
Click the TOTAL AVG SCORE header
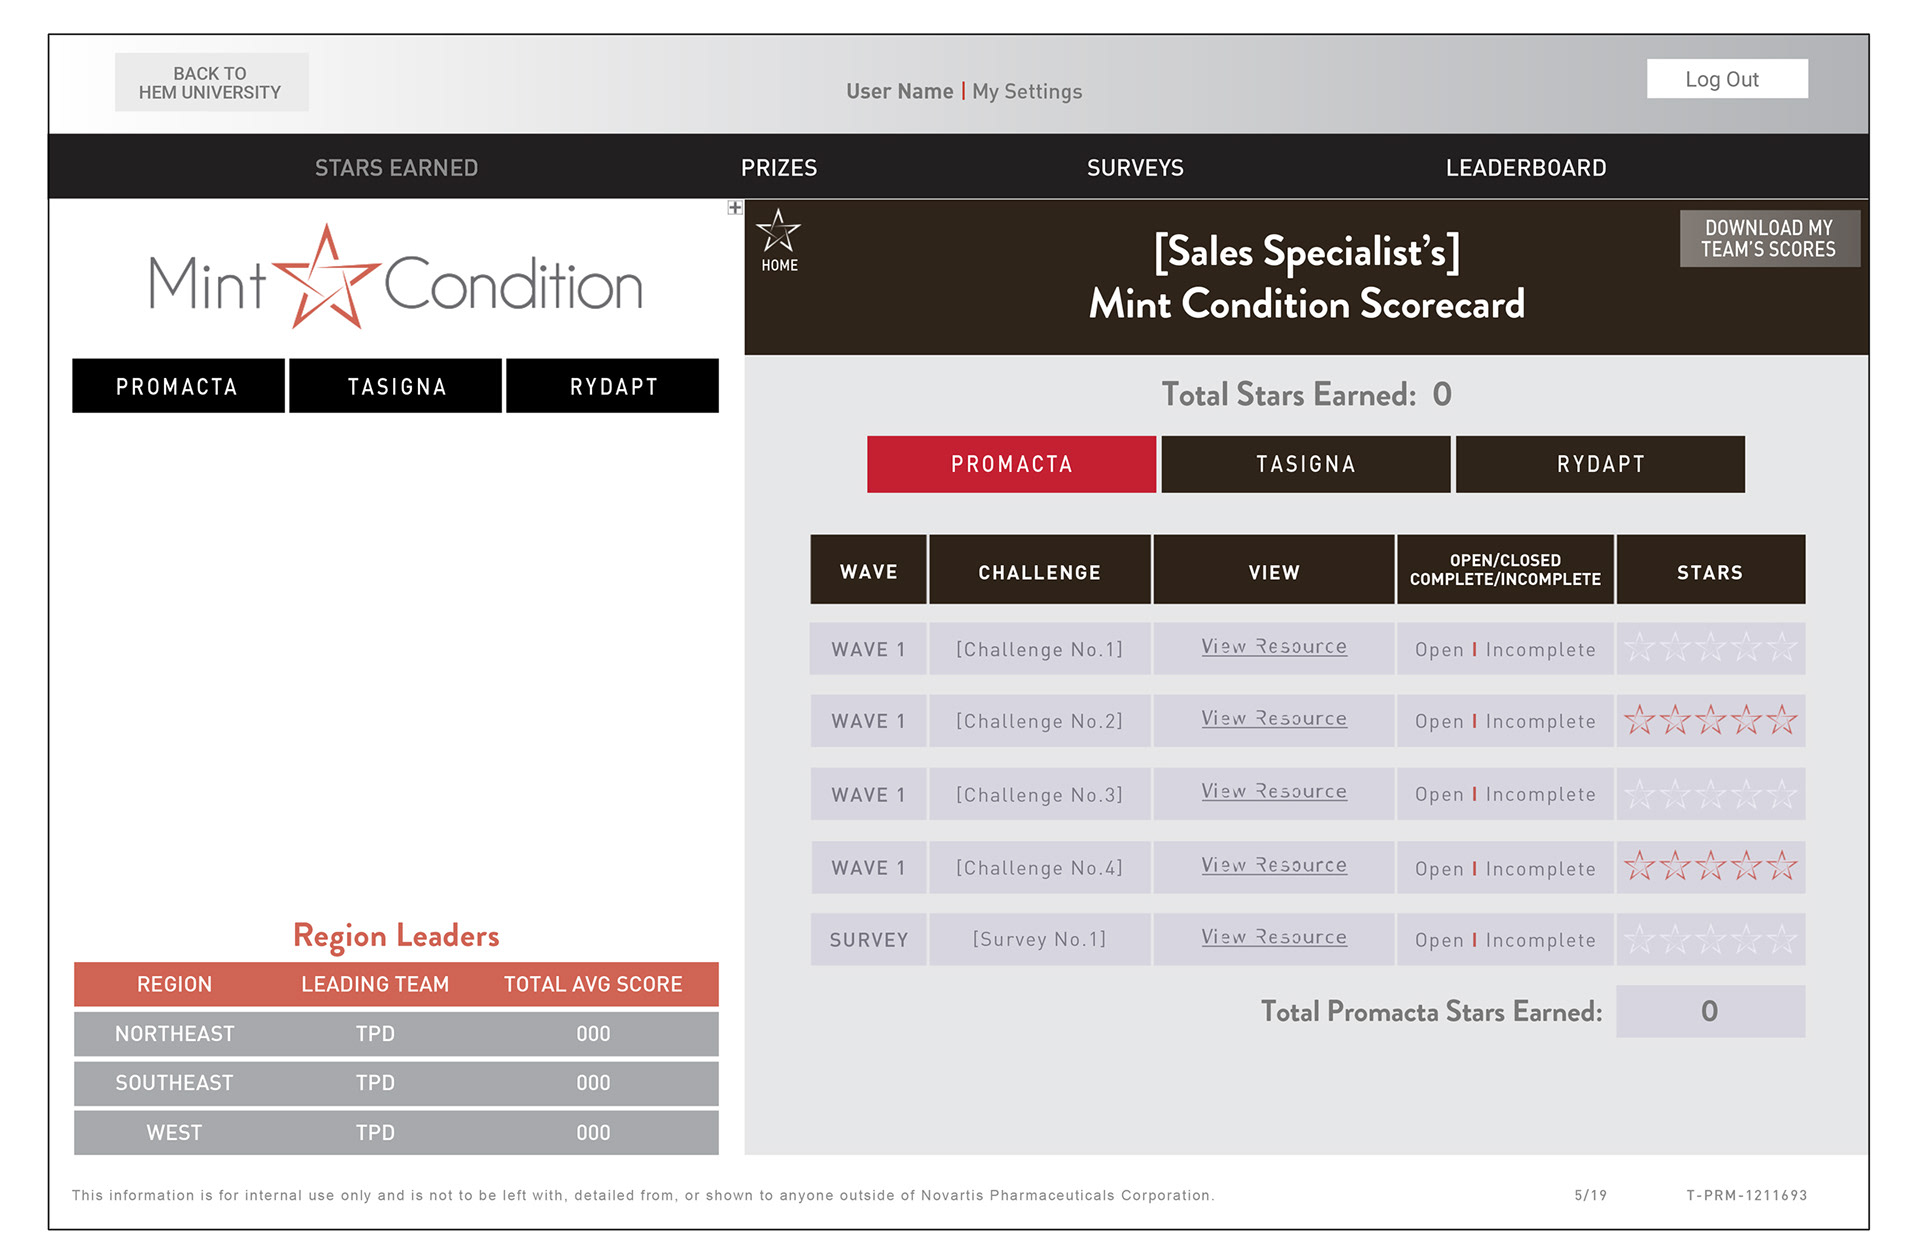593,984
